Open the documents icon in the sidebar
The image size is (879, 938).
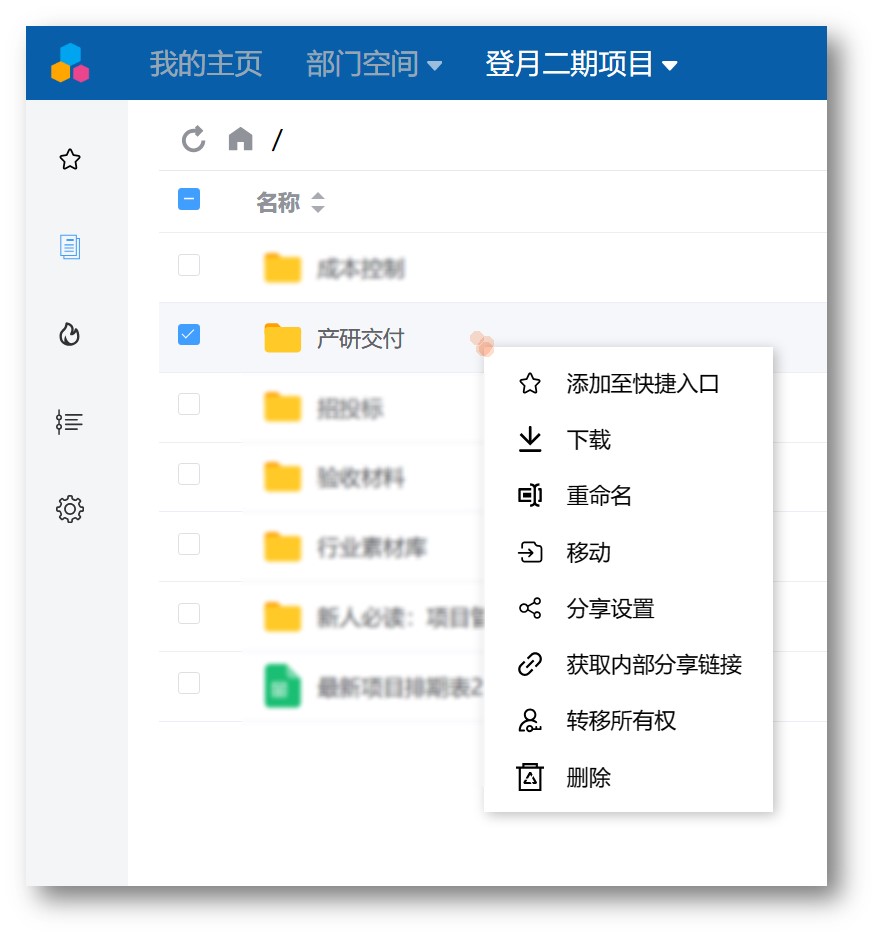click(70, 246)
